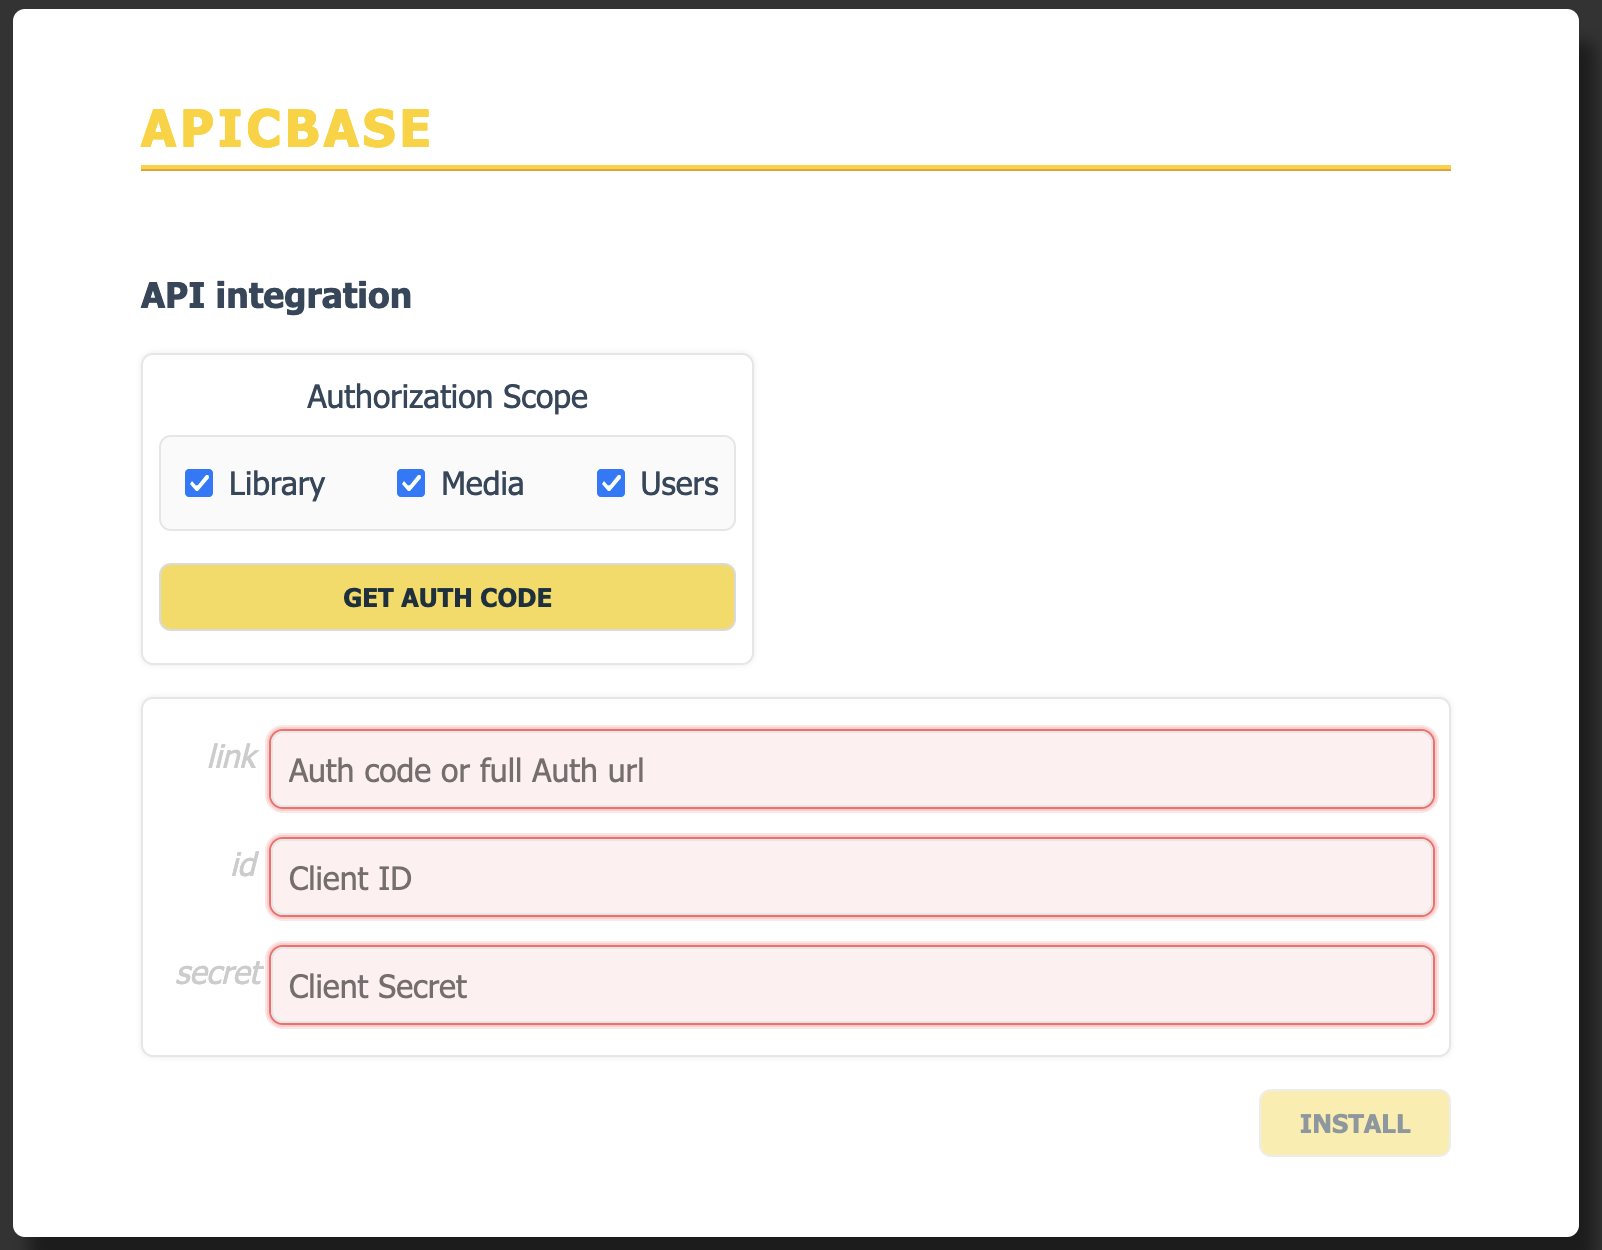Image resolution: width=1602 pixels, height=1250 pixels.
Task: Click the Authorization Scope title
Action: pyautogui.click(x=447, y=397)
